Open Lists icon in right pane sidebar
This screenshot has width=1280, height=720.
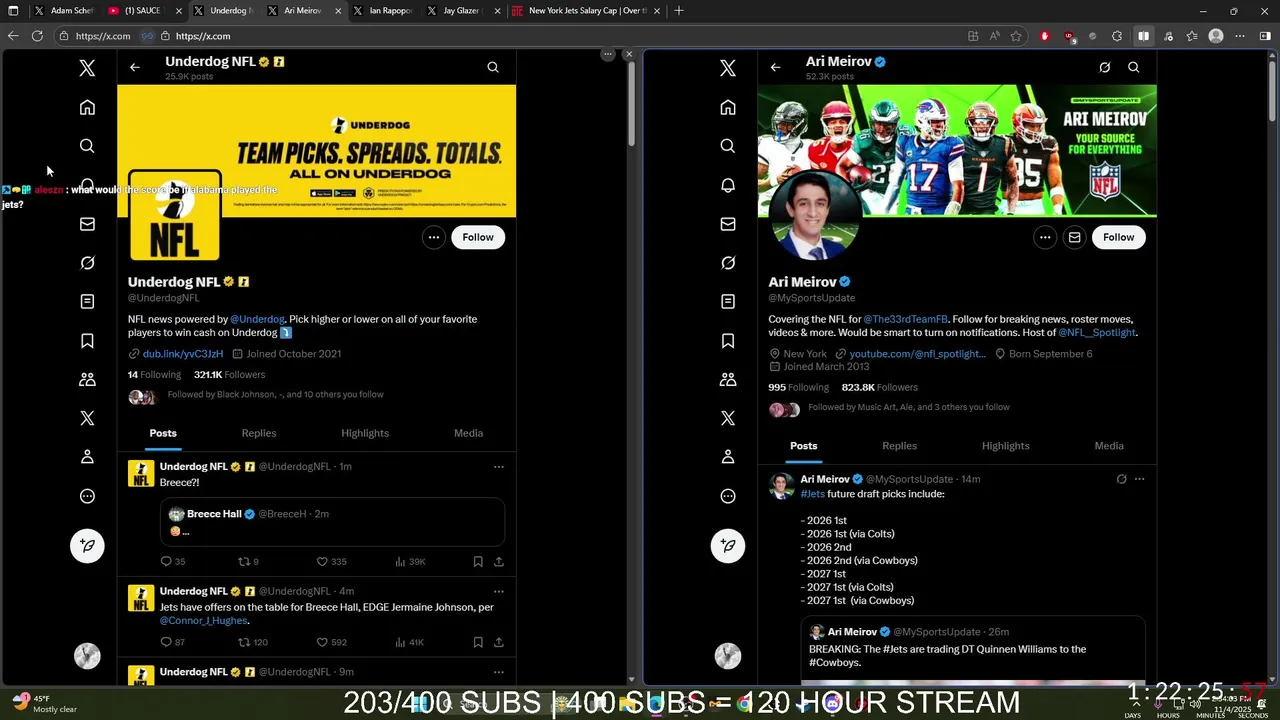pos(728,302)
